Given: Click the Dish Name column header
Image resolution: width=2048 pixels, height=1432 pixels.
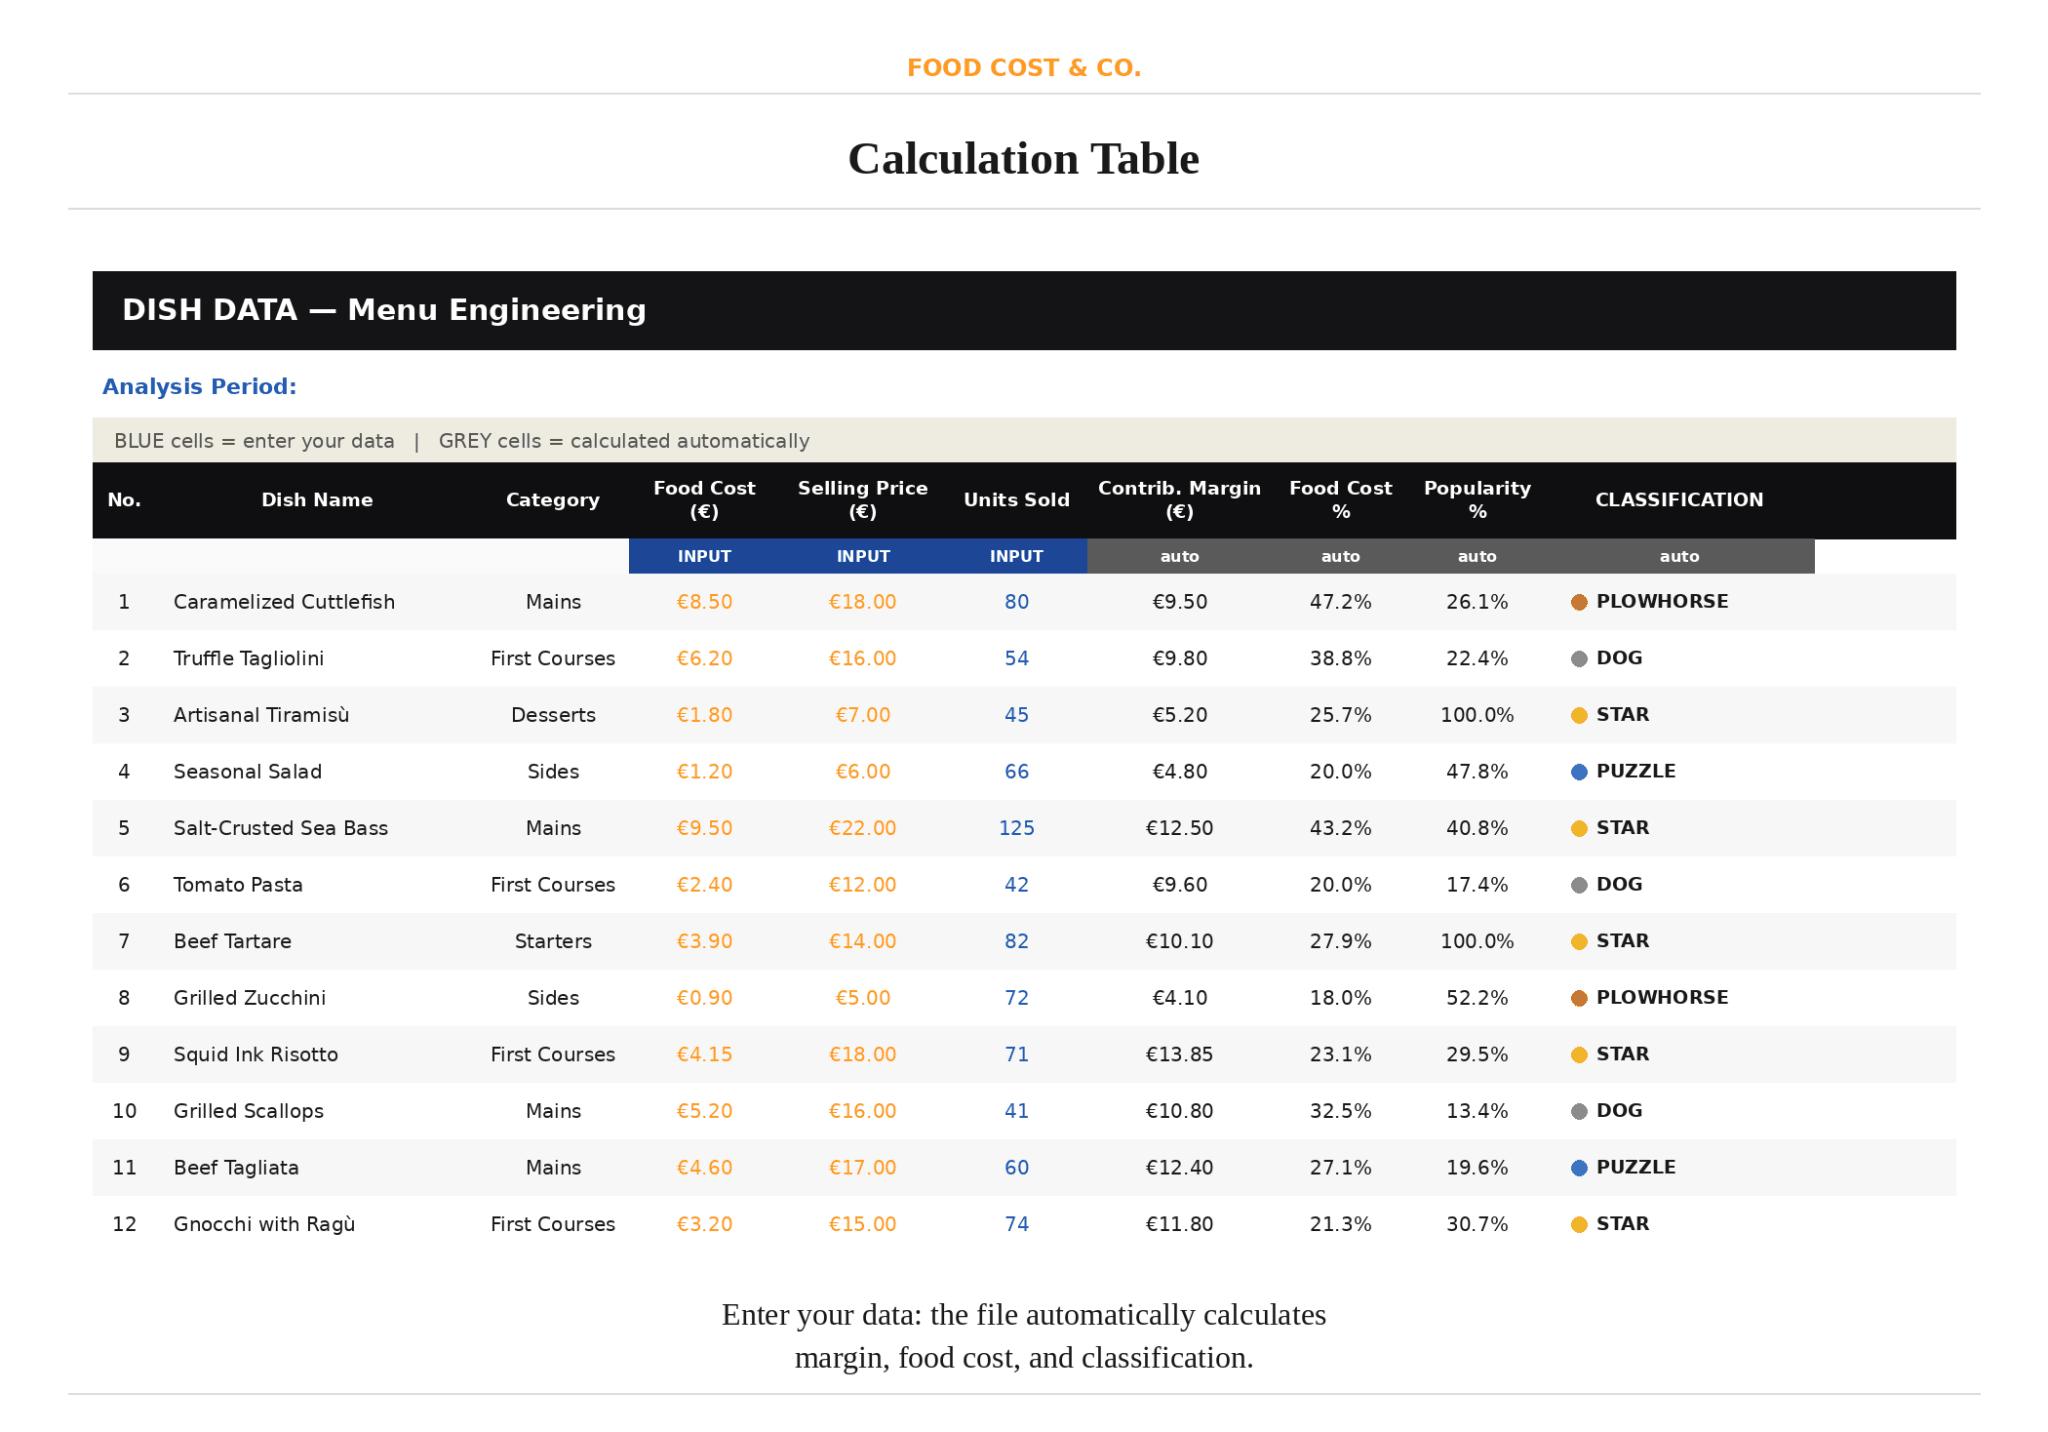Looking at the screenshot, I should [x=317, y=500].
